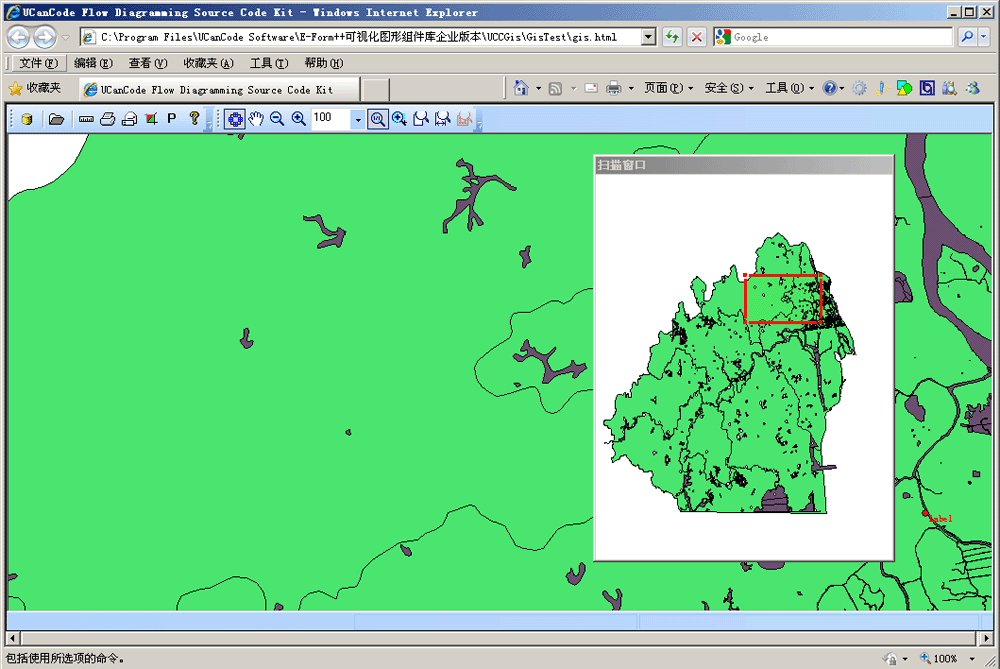
Task: Toggle the zoom-to-100% magnifier button
Action: coord(378,119)
